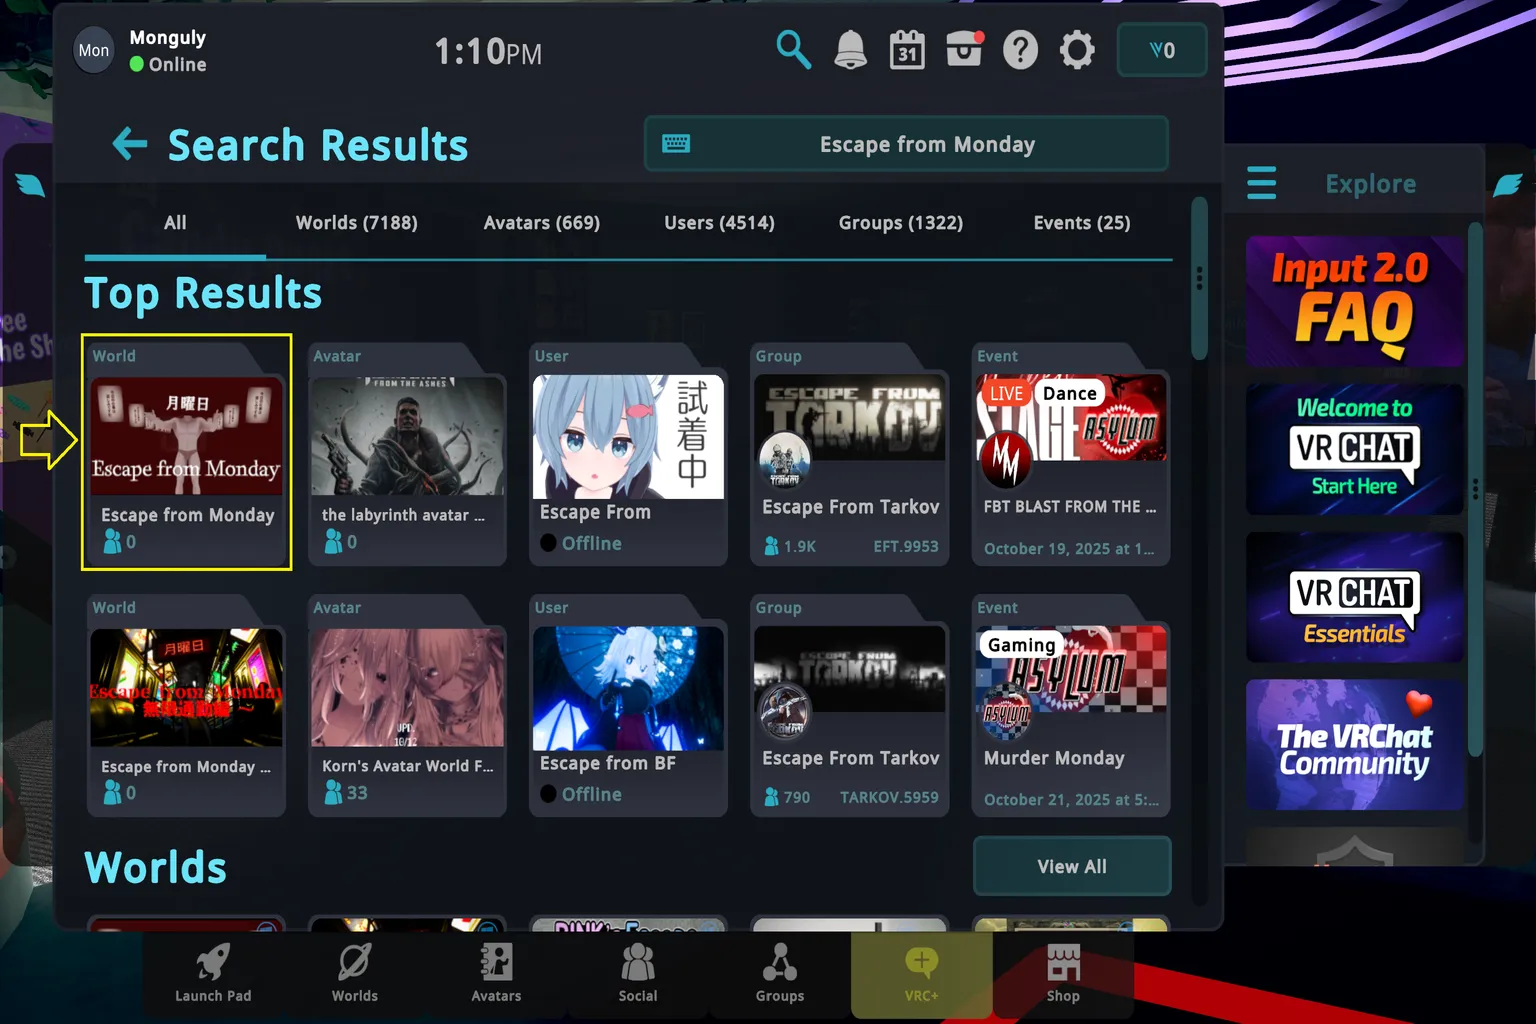The height and width of the screenshot is (1024, 1536).
Task: Switch to Events (25) tab
Action: pos(1082,223)
